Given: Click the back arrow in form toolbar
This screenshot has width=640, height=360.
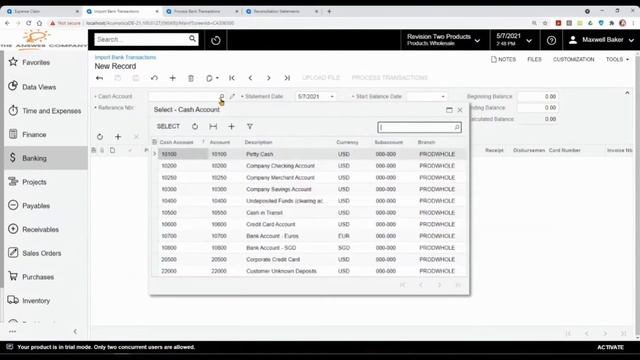Looking at the screenshot, I should click(x=100, y=78).
